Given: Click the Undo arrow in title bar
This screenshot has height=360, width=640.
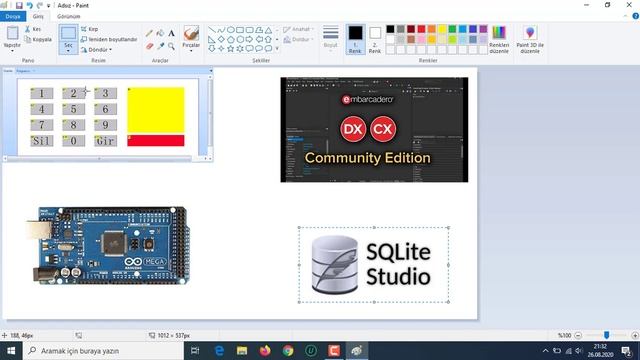Looking at the screenshot, I should coord(29,5).
